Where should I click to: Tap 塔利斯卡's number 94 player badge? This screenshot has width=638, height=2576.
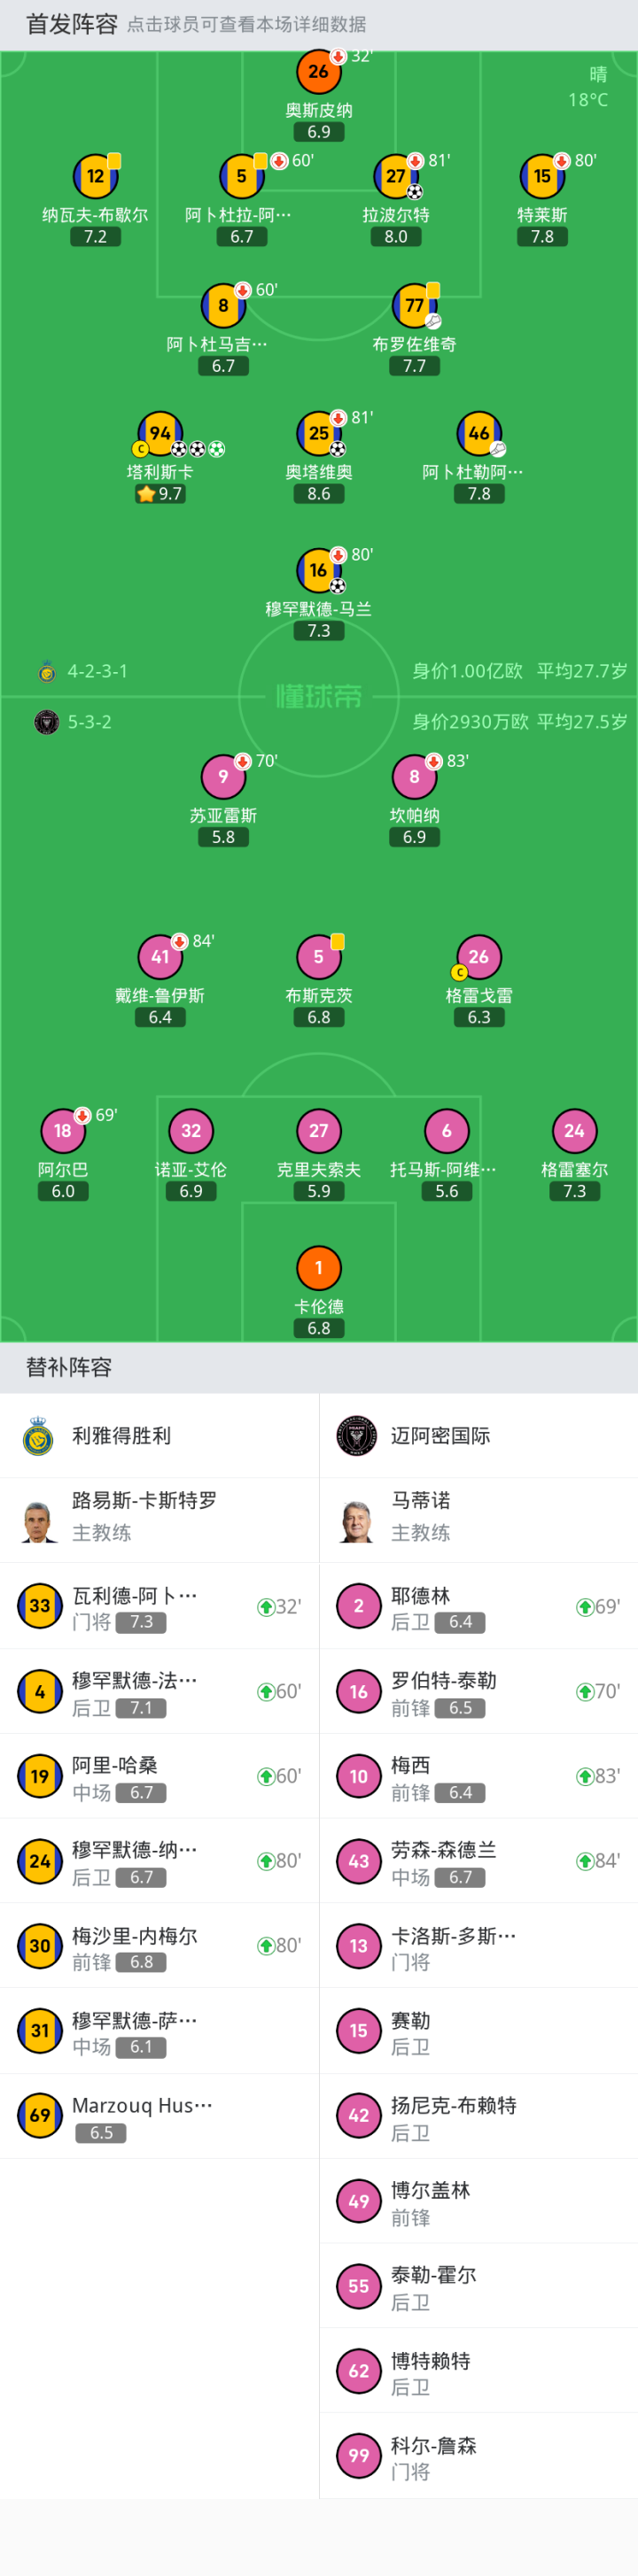160,434
